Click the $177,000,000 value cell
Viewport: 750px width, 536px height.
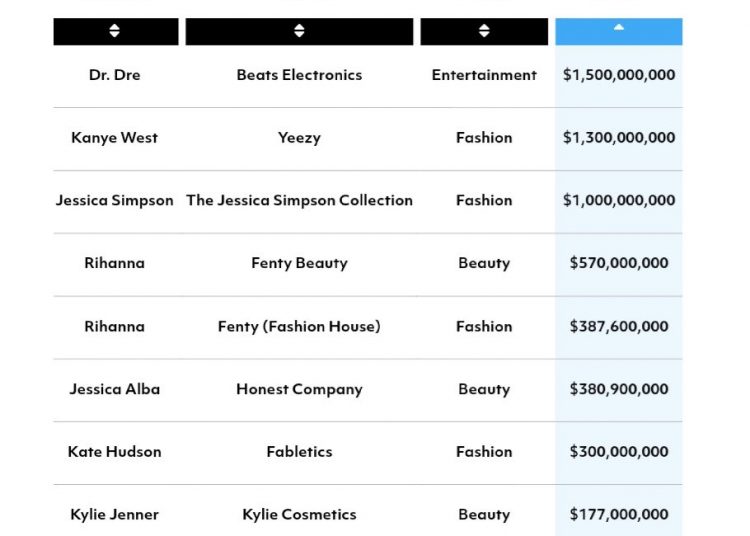pos(619,514)
